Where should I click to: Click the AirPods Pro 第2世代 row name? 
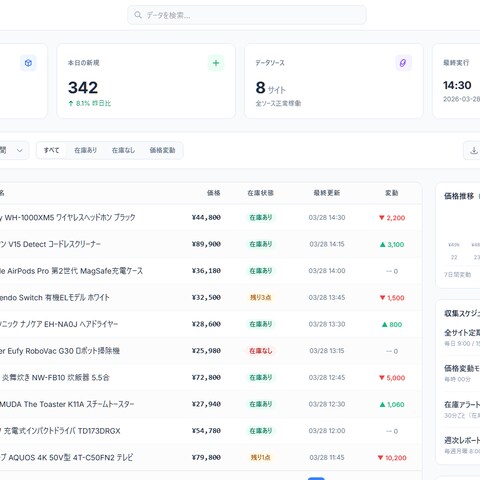(x=71, y=271)
